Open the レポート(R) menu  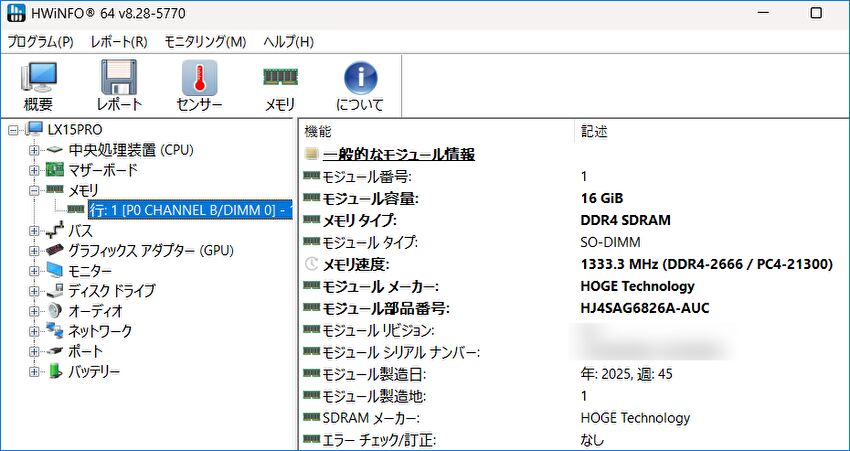(x=119, y=42)
